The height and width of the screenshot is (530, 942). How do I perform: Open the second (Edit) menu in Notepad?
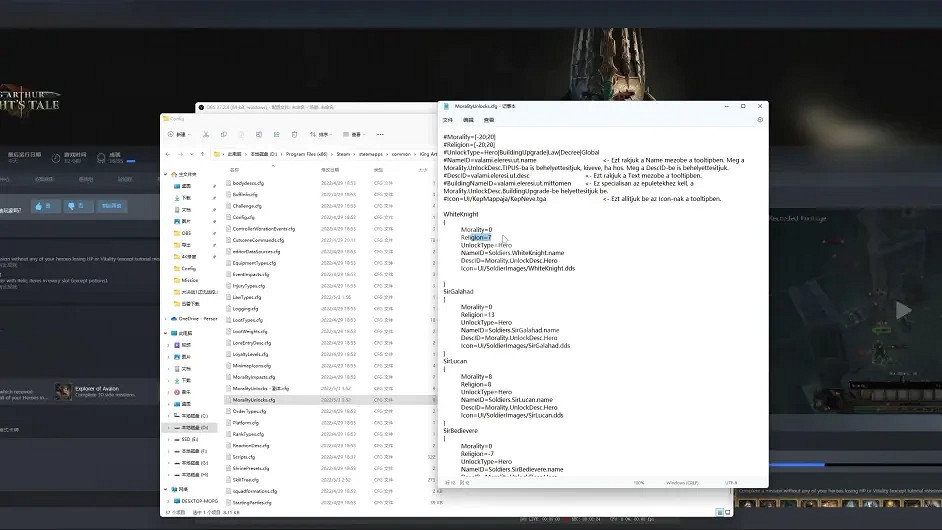click(468, 119)
